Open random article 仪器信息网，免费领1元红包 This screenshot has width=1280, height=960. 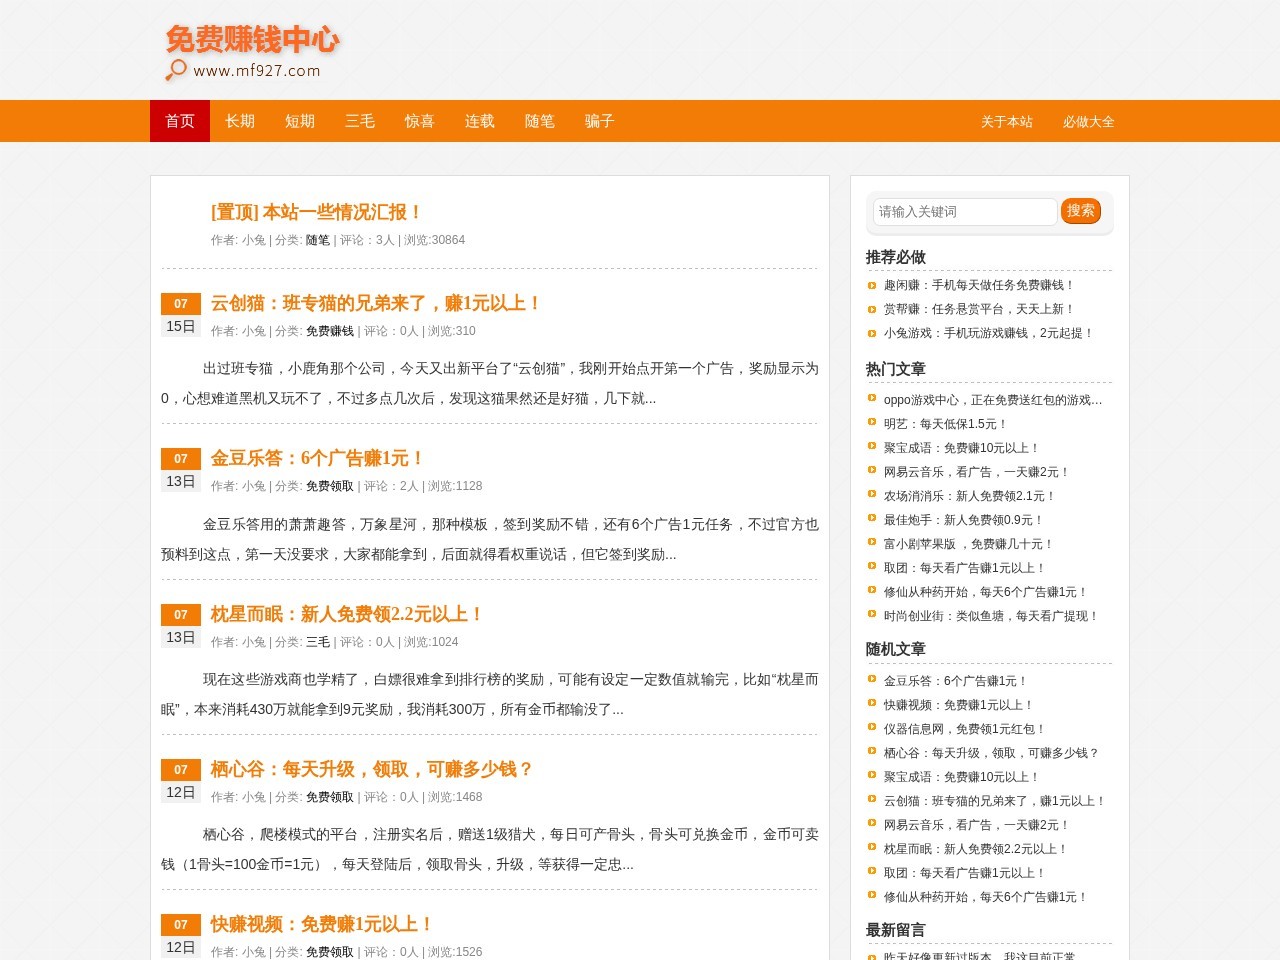click(965, 729)
